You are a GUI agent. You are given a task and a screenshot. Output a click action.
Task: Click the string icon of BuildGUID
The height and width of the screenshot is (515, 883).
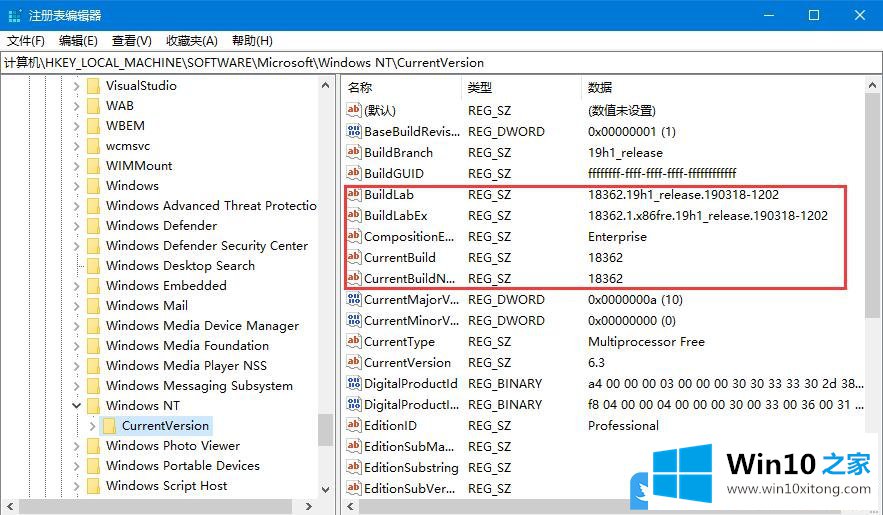354,173
